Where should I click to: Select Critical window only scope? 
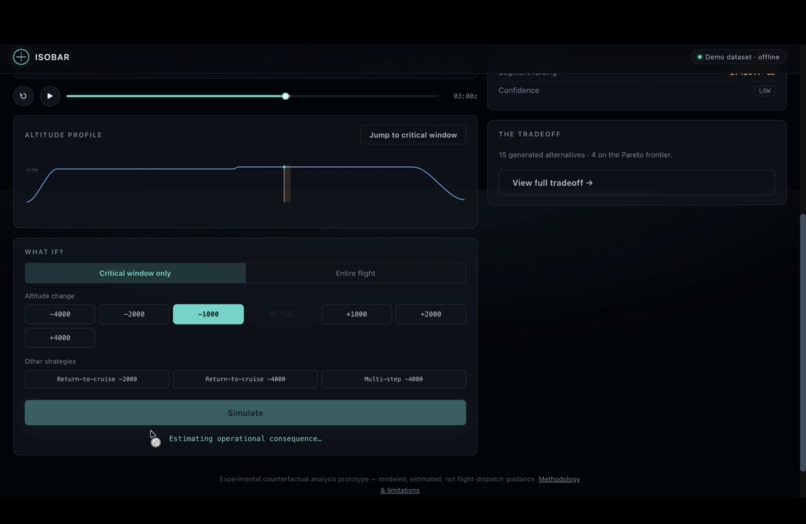[135, 273]
